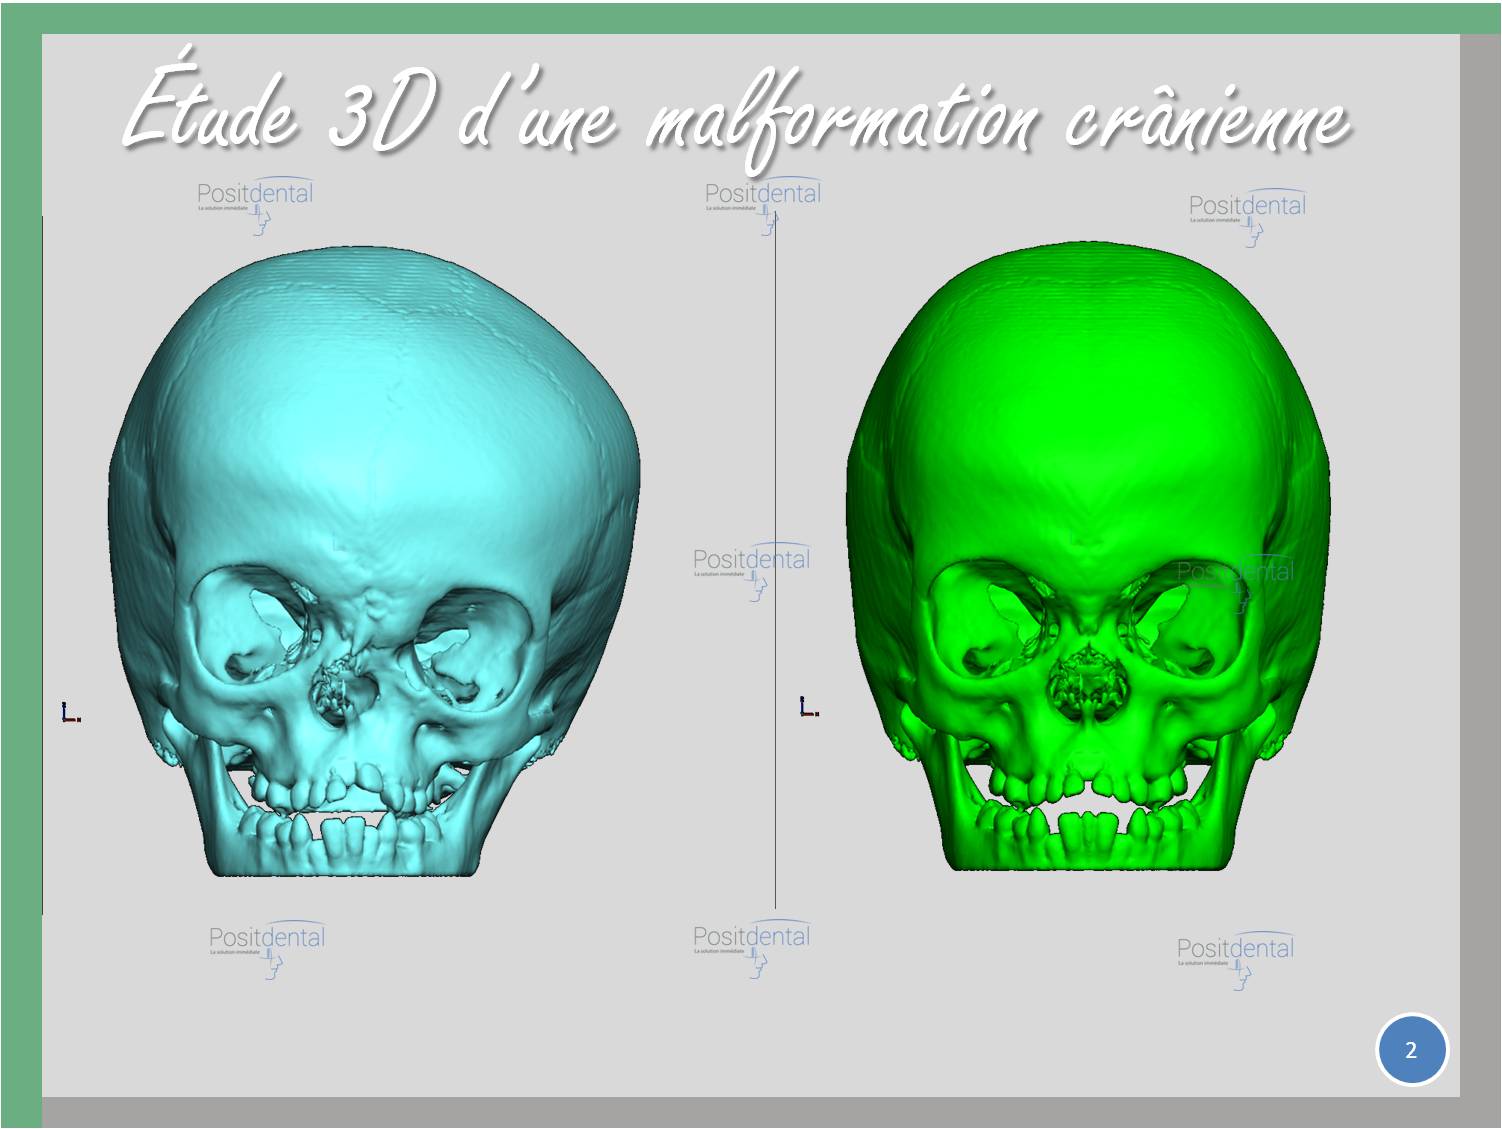Click the blue slide number 2 badge
This screenshot has width=1502, height=1129.
tap(1411, 1050)
